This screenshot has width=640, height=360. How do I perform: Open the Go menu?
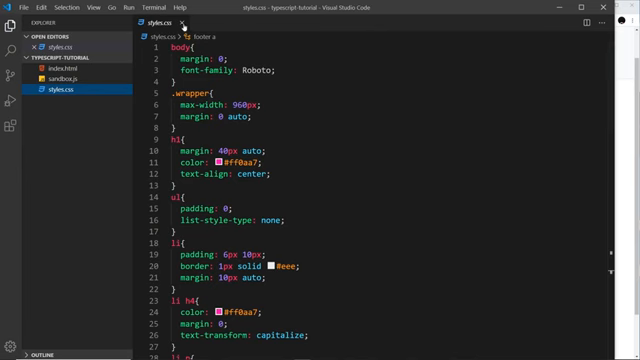point(112,7)
